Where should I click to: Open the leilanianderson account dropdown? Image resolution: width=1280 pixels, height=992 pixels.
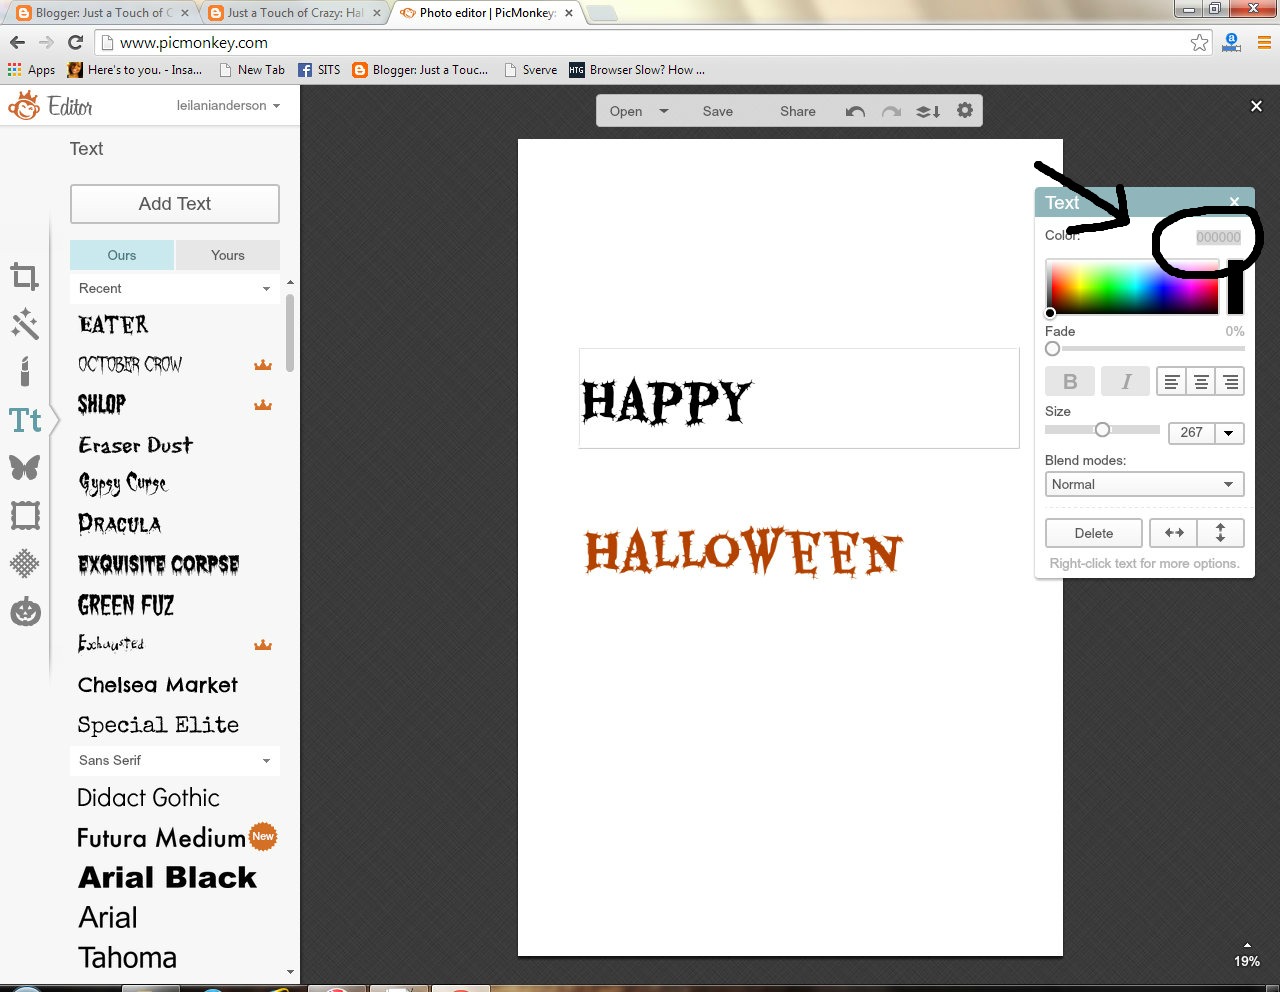[228, 105]
